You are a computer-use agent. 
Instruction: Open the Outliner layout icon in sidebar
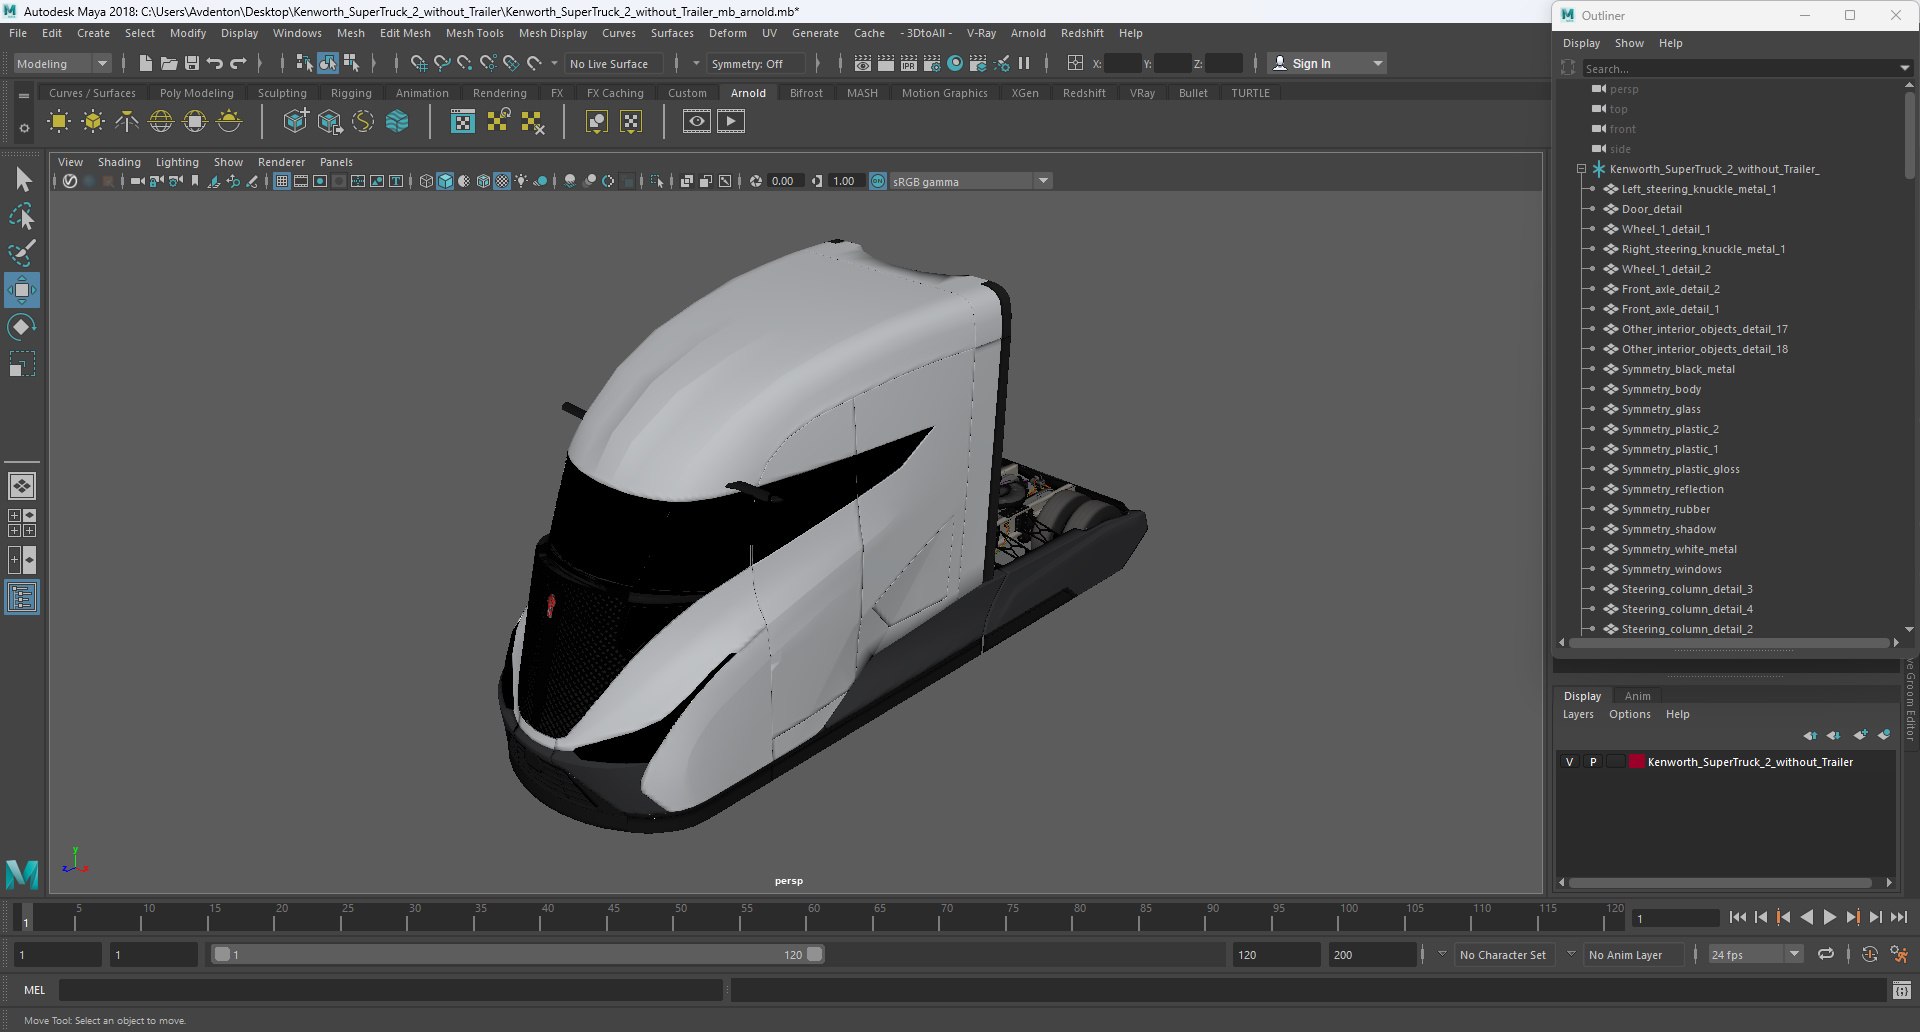pyautogui.click(x=22, y=598)
